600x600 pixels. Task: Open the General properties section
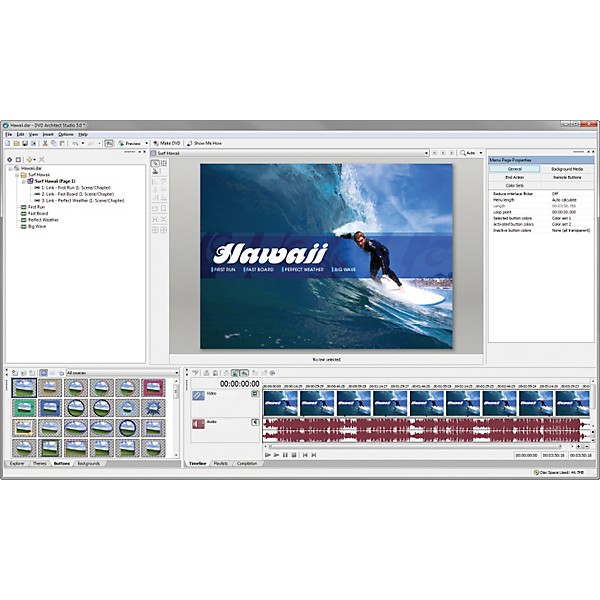[514, 169]
